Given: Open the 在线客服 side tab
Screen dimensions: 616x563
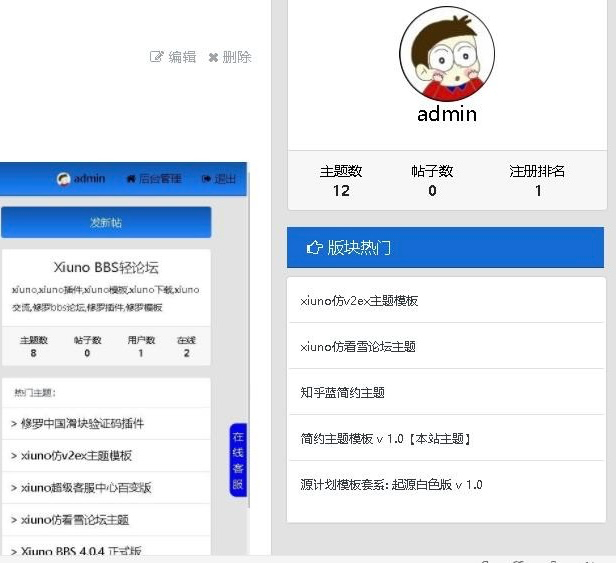Looking at the screenshot, I should point(238,460).
